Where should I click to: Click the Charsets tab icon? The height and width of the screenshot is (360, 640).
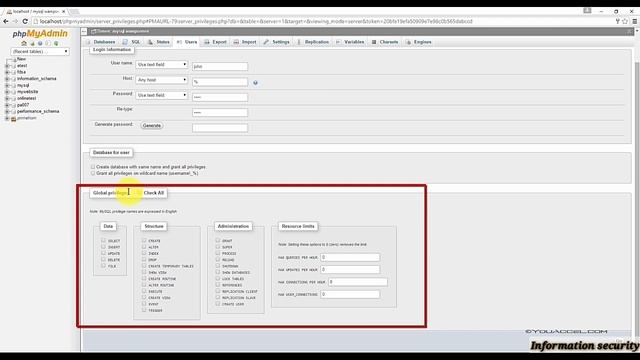click(x=374, y=42)
